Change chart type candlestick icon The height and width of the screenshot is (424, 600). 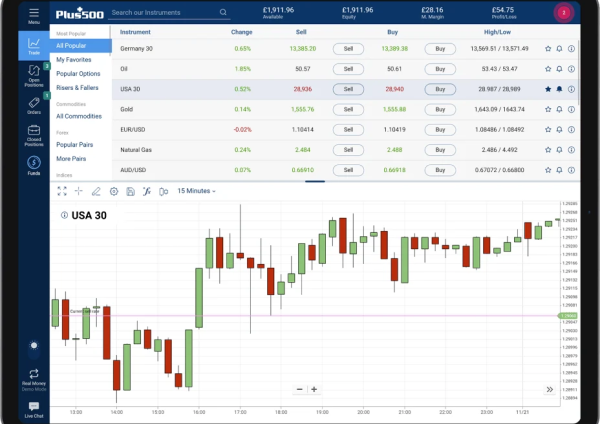[x=163, y=191]
